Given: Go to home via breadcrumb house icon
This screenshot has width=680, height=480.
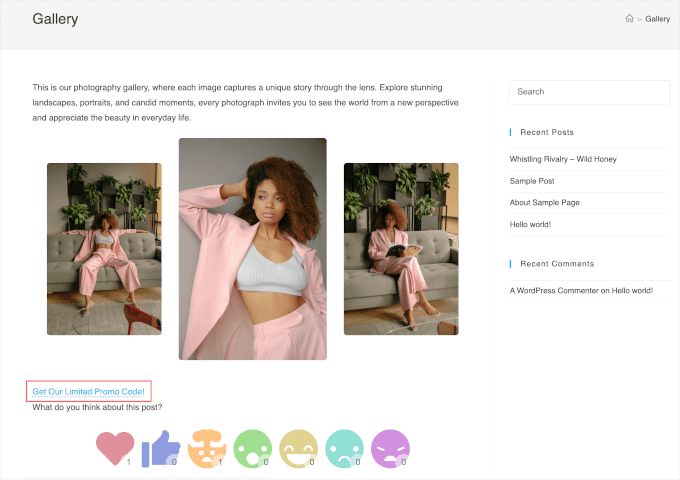Looking at the screenshot, I should point(629,19).
